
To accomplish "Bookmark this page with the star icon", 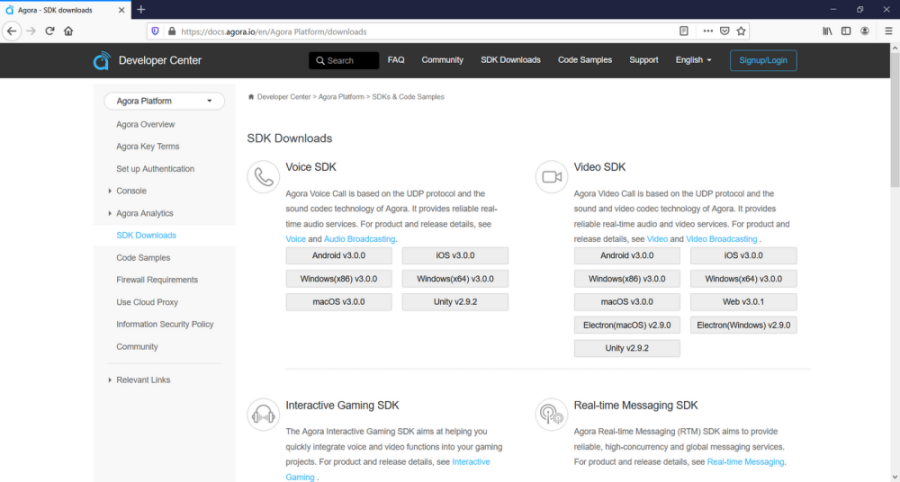I will click(x=741, y=31).
